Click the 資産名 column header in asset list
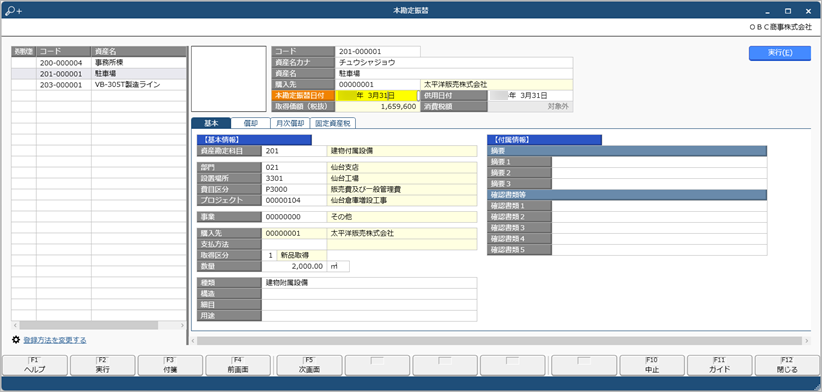This screenshot has width=822, height=392. tap(139, 51)
